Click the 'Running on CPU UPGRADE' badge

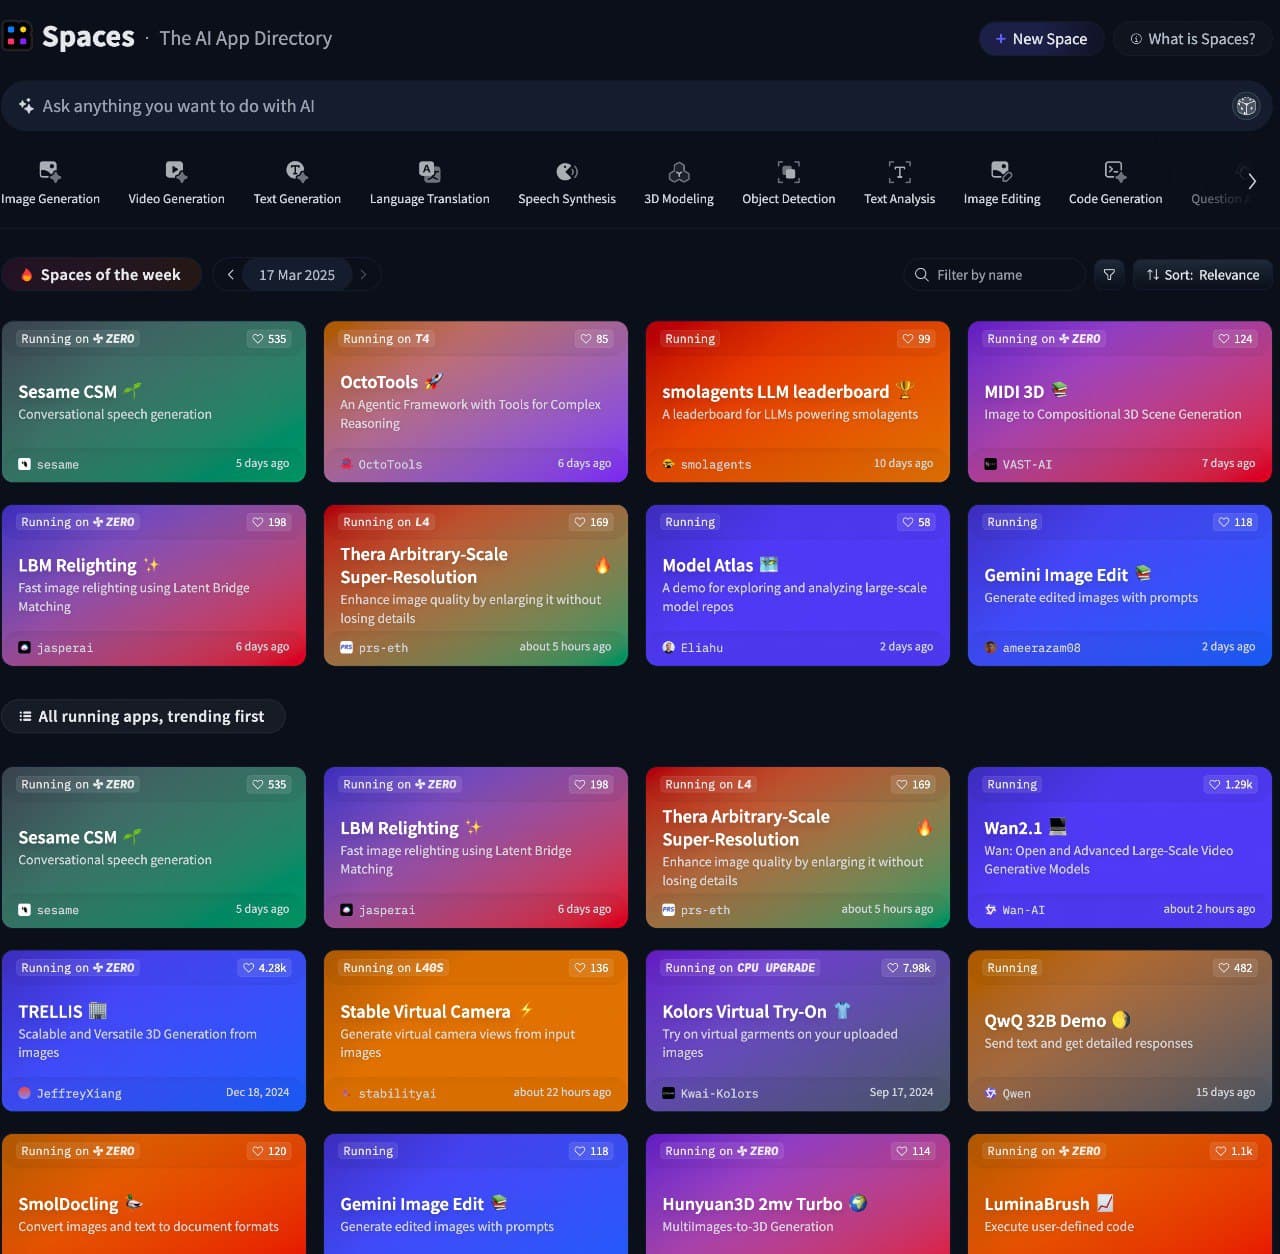[740, 968]
